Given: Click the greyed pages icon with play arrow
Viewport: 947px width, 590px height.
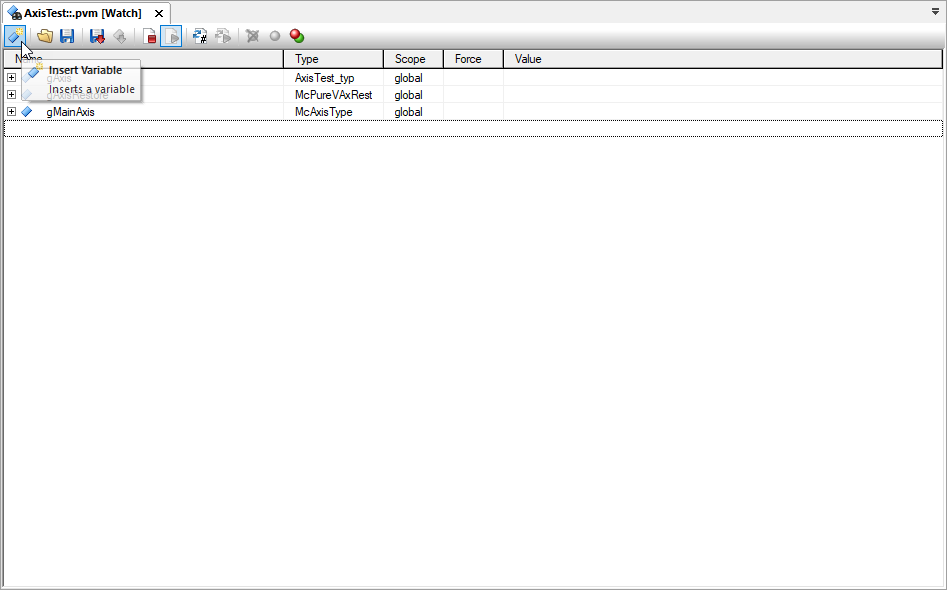Looking at the screenshot, I should click(x=223, y=36).
